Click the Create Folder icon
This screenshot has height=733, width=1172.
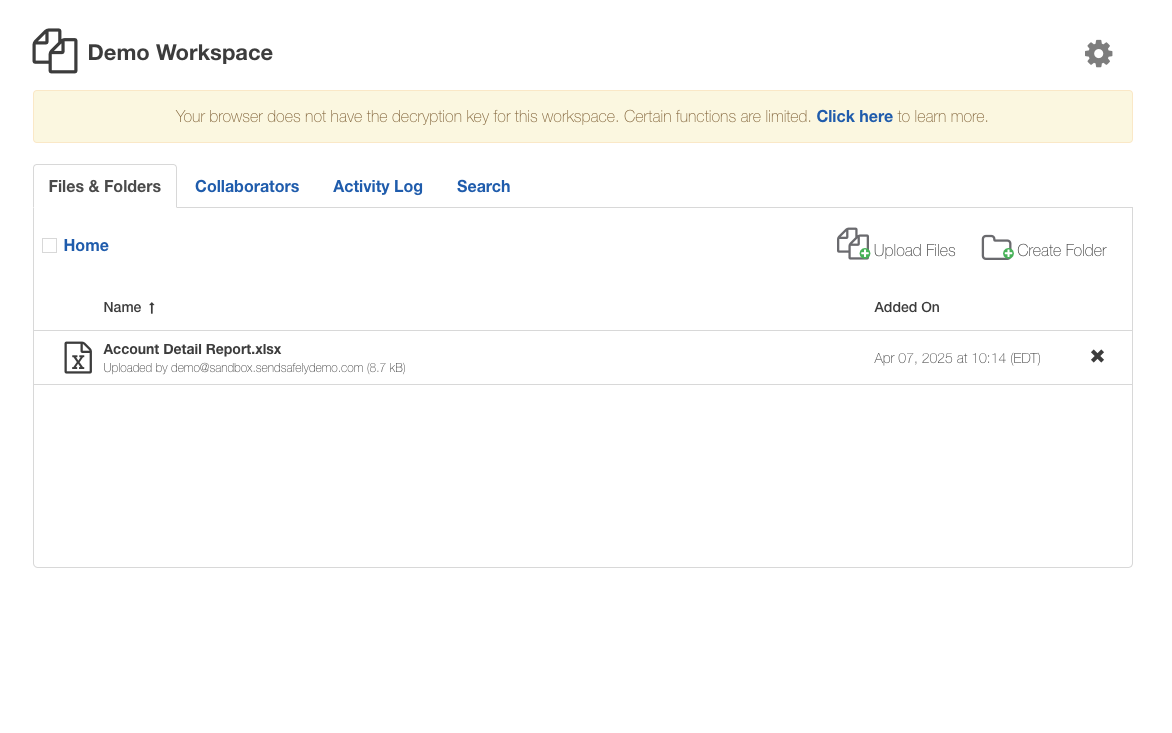click(997, 247)
